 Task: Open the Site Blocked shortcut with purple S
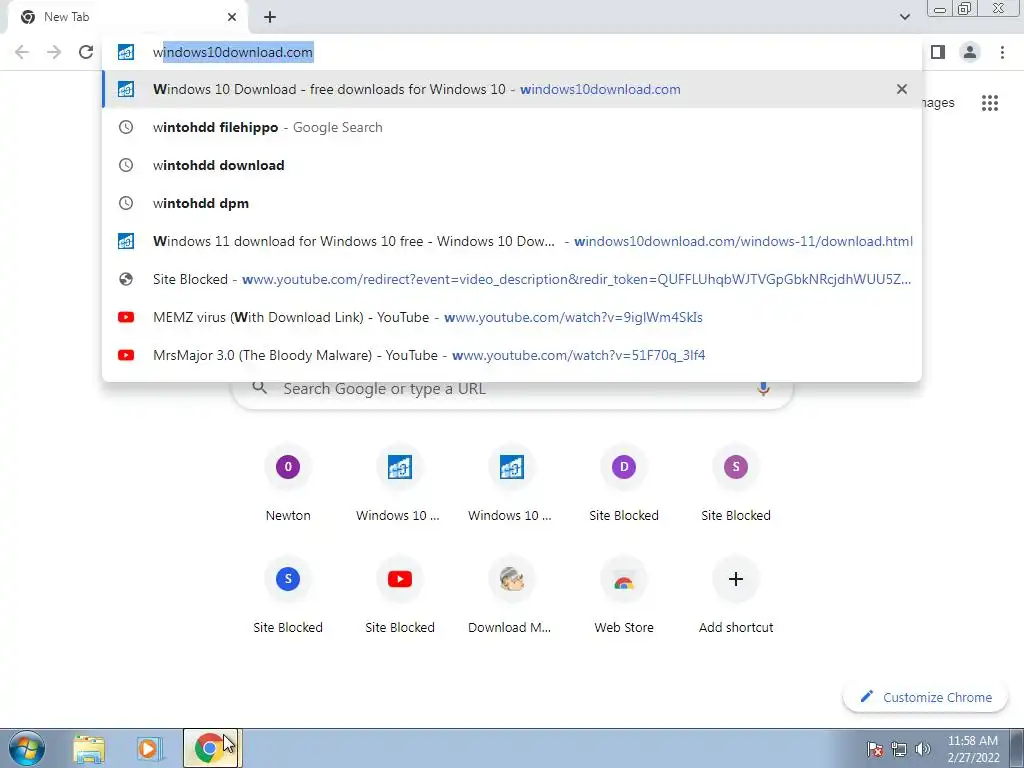point(736,484)
